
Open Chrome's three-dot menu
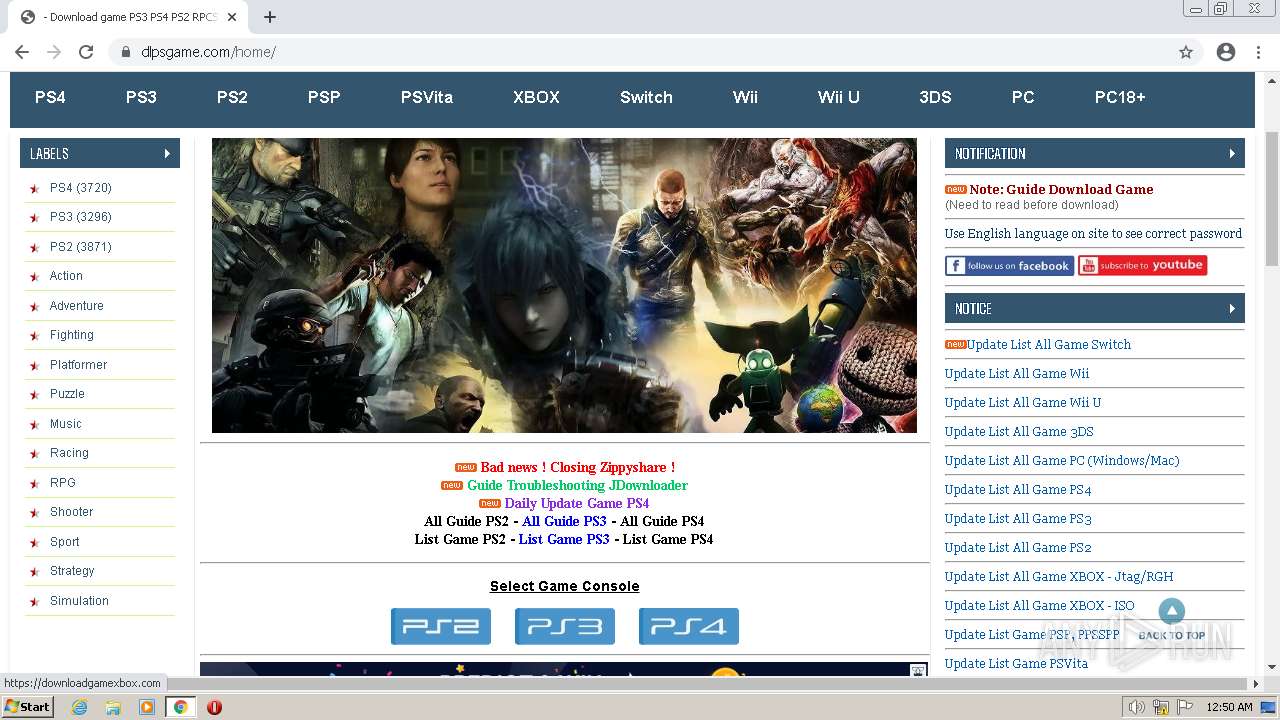click(1258, 52)
